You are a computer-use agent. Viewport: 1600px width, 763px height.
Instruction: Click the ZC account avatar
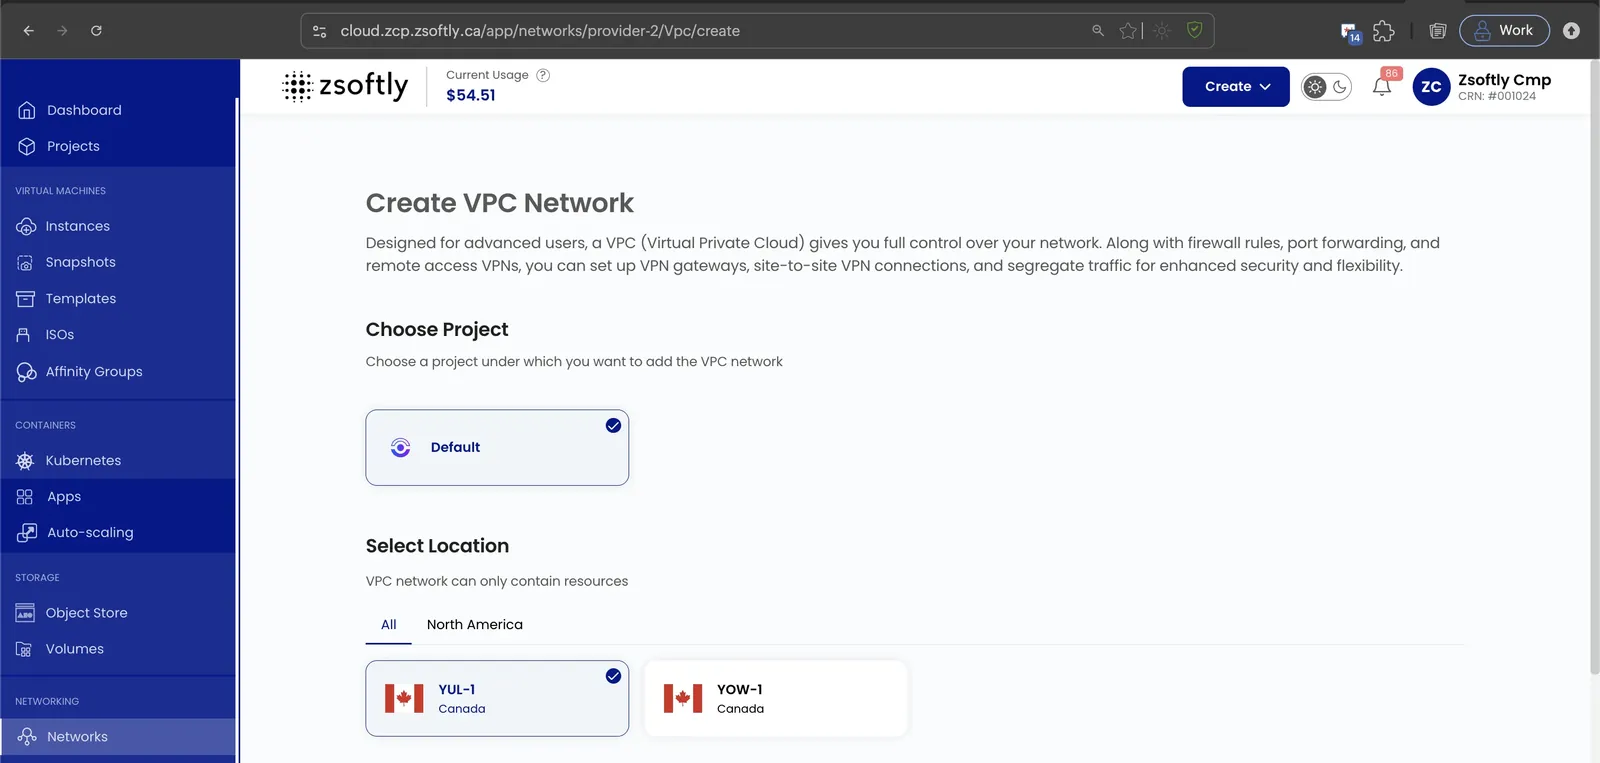(1431, 87)
